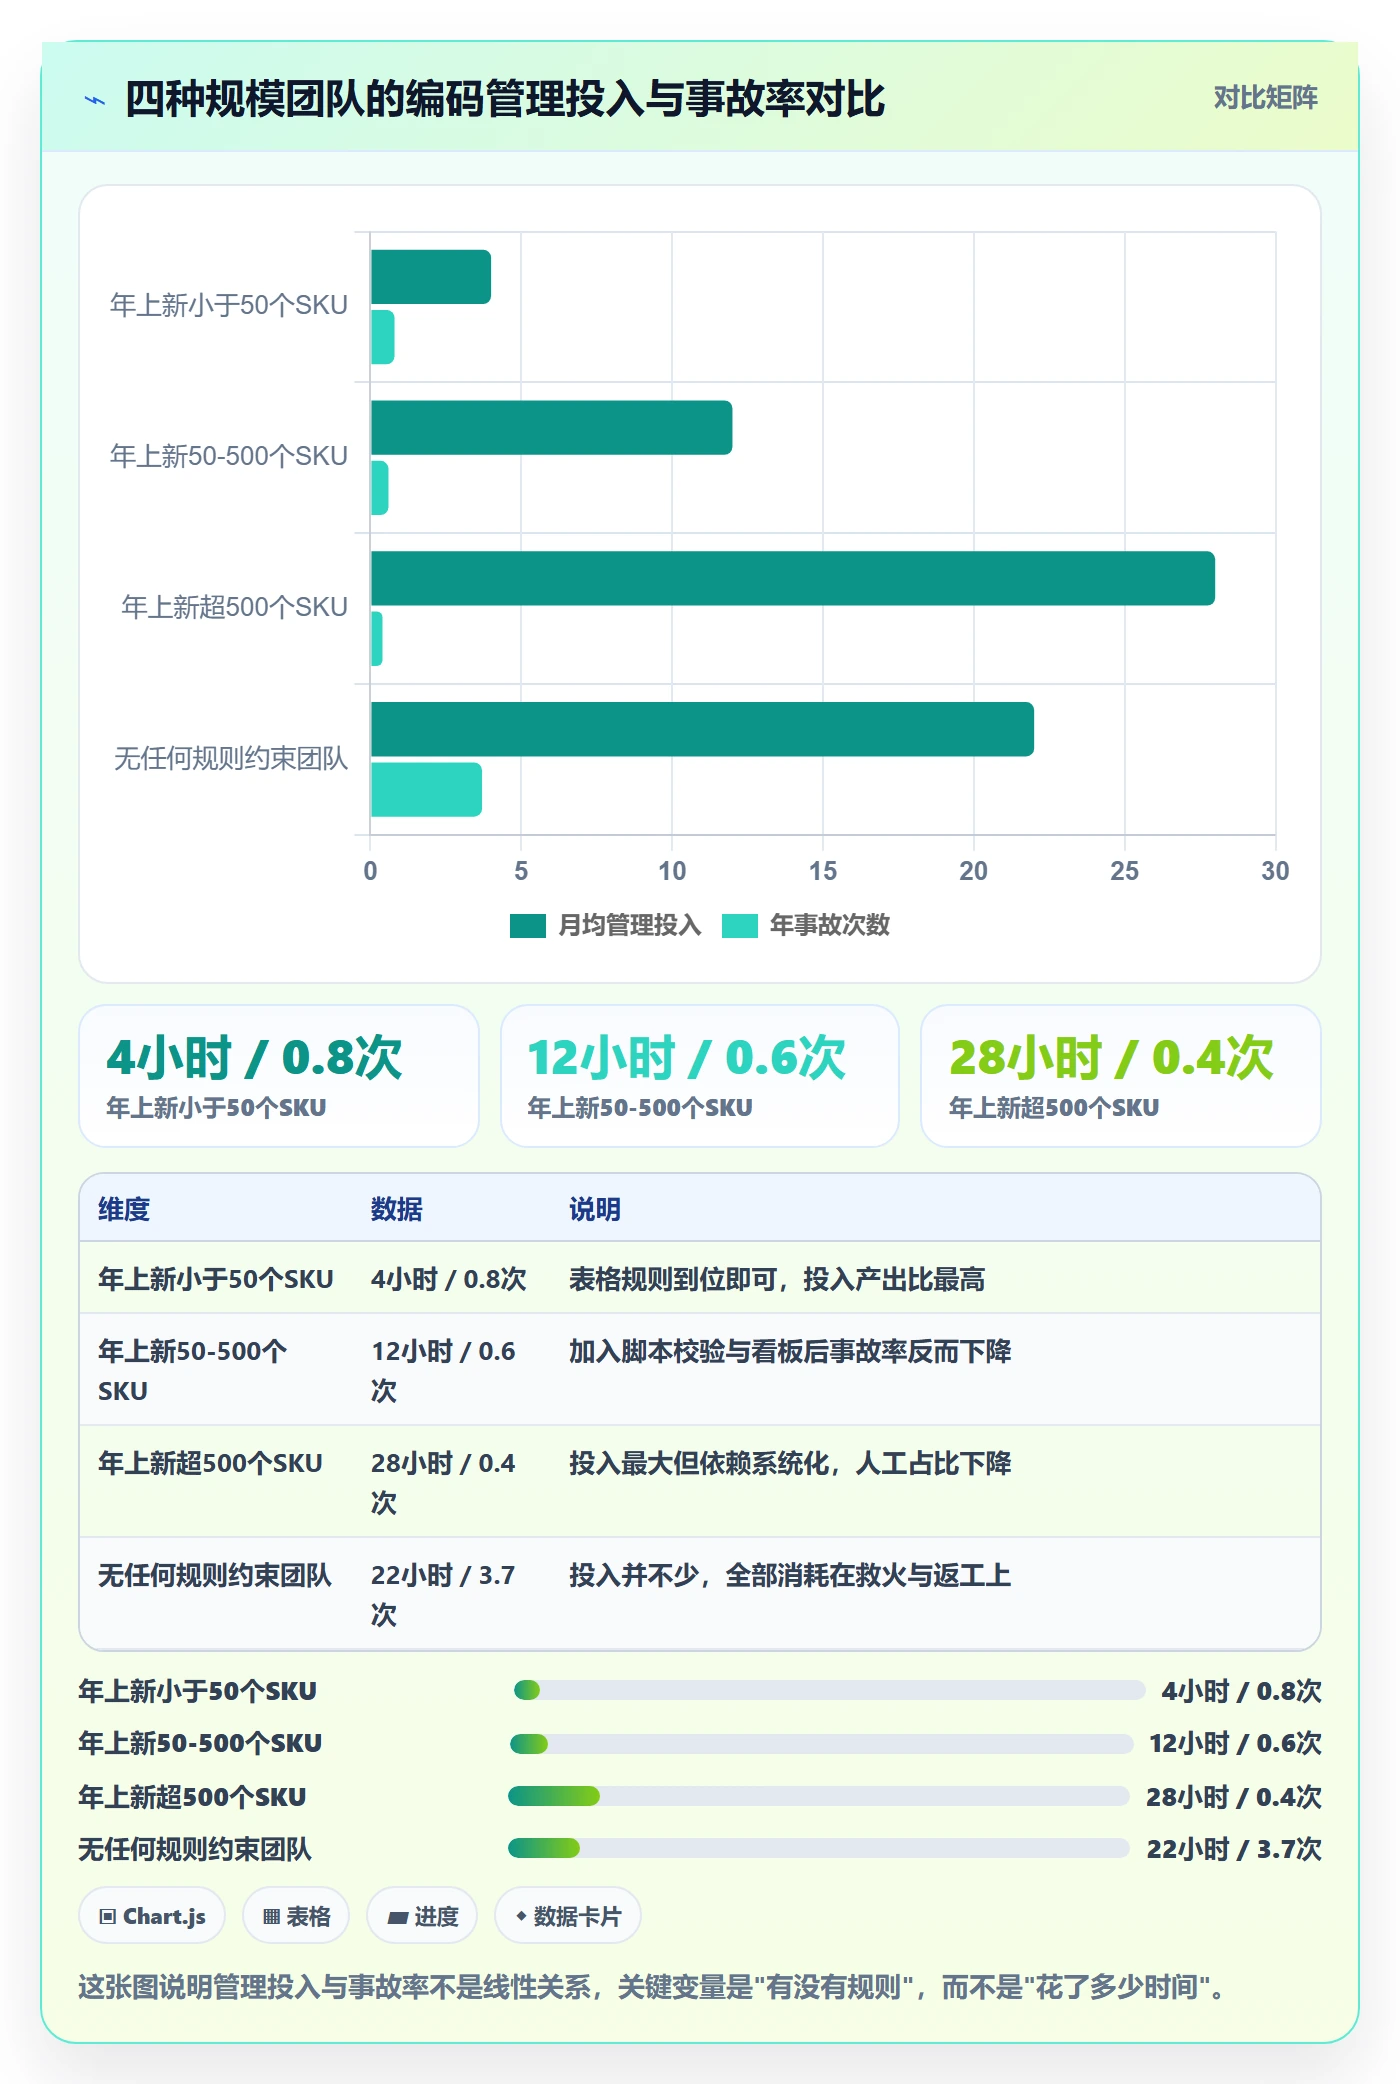Click the progress bar showing 22小时 / 3.7次

[x=819, y=1848]
